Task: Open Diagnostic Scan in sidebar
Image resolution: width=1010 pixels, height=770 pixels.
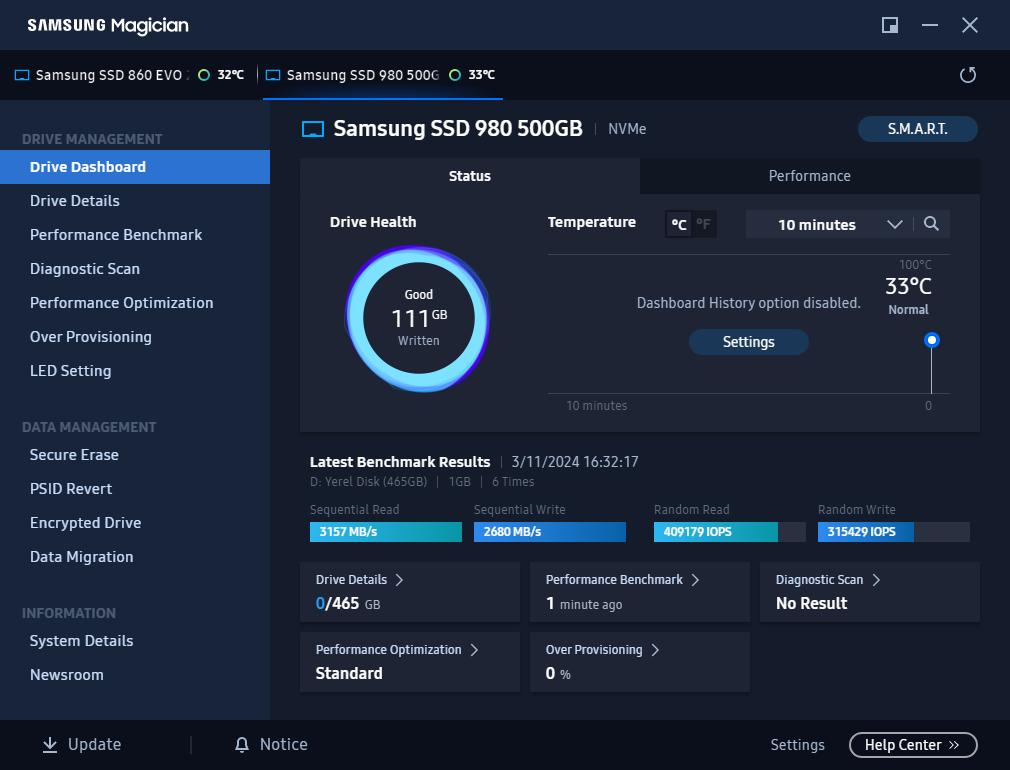Action: point(135,269)
